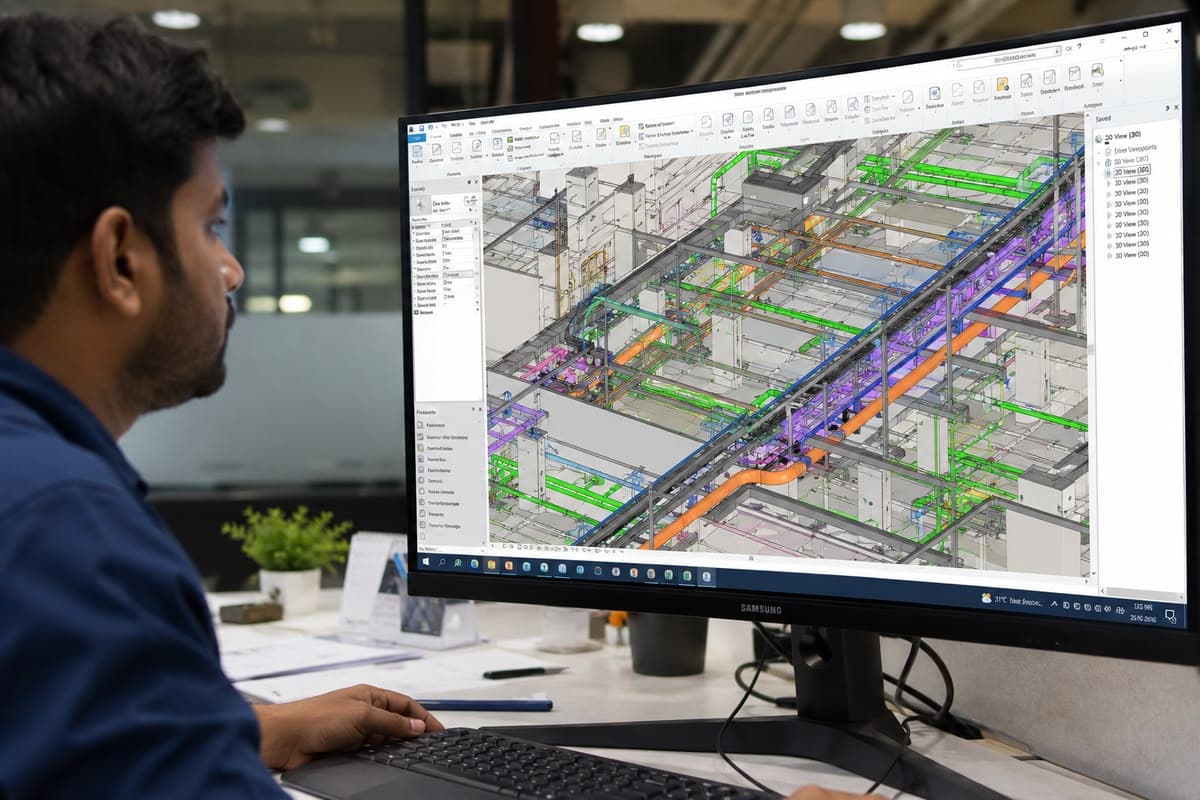The height and width of the screenshot is (800, 1200).
Task: Toggle the checked fifth checkbox in lower-left panel
Action: [421, 470]
